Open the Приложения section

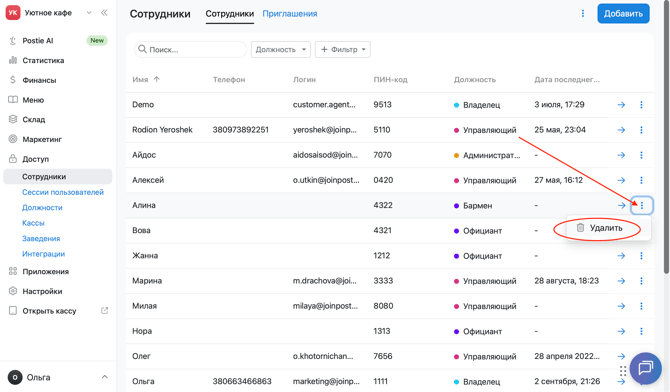tap(45, 271)
